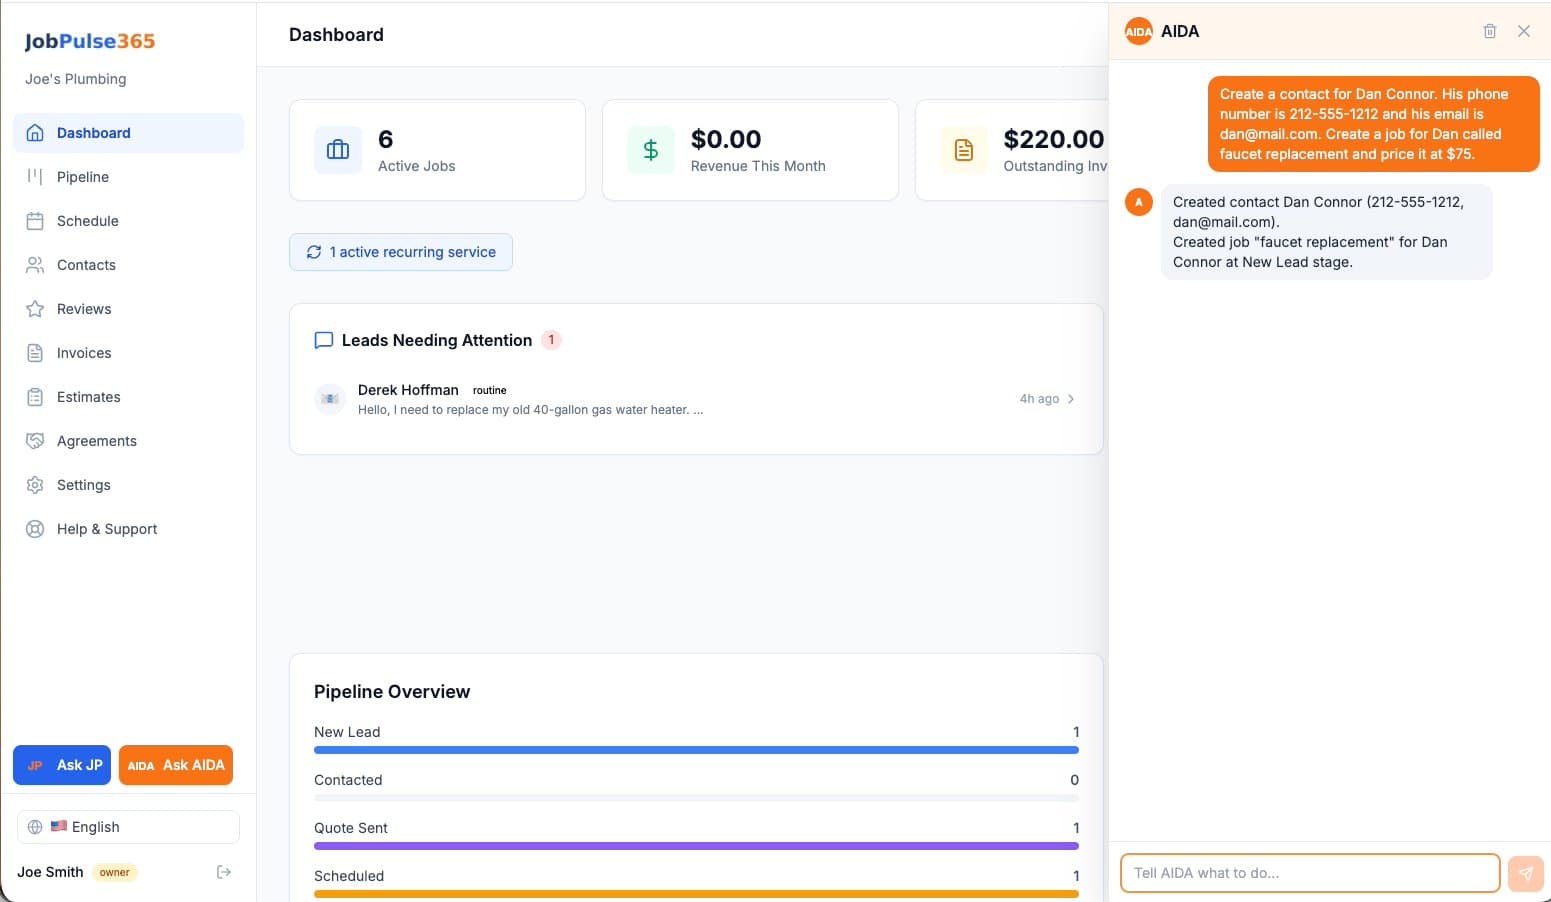
Task: Close the AIDA chat panel
Action: coord(1524,31)
